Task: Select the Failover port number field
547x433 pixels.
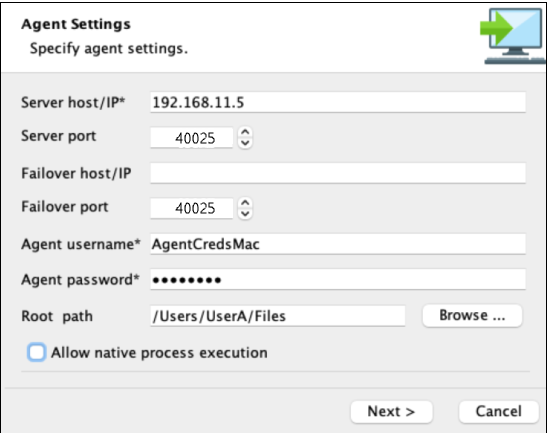Action: click(192, 208)
